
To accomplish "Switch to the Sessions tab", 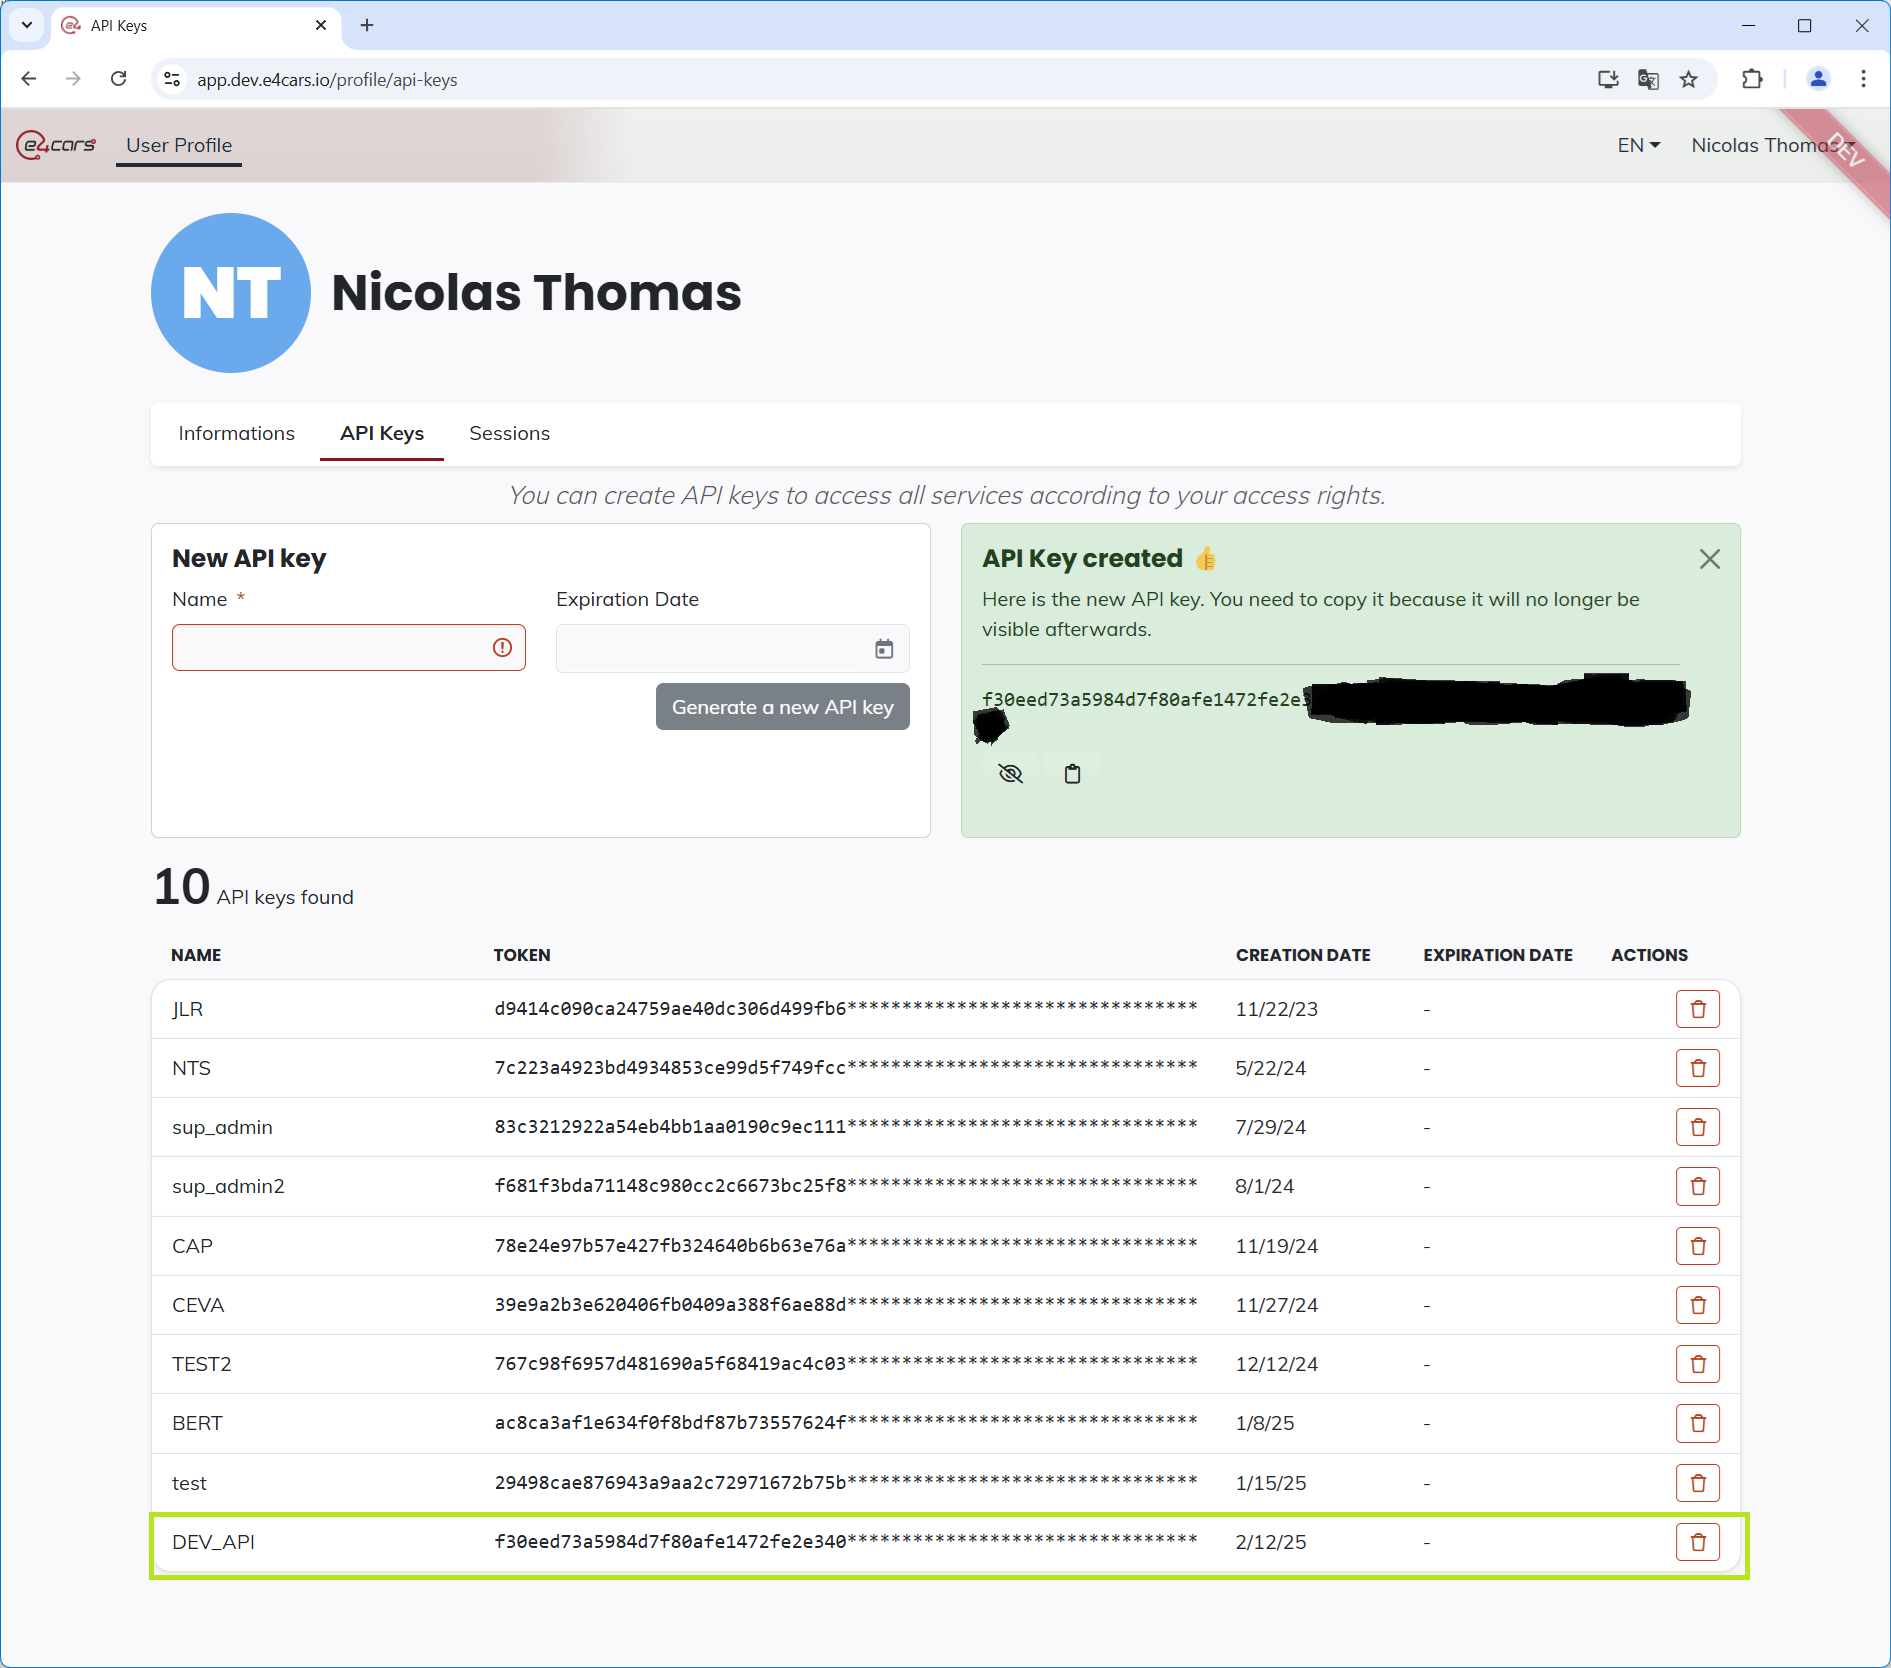I will [x=509, y=433].
